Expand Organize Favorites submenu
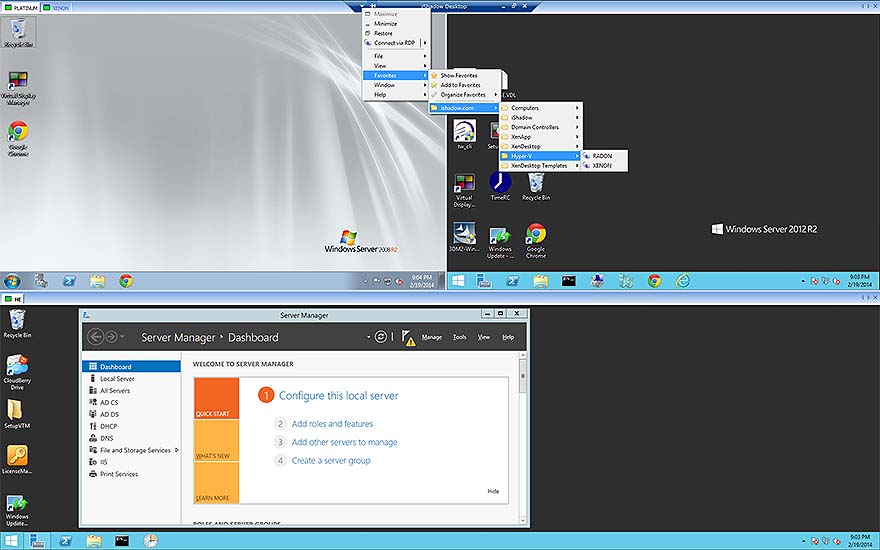Image resolution: width=880 pixels, height=550 pixels. point(465,94)
